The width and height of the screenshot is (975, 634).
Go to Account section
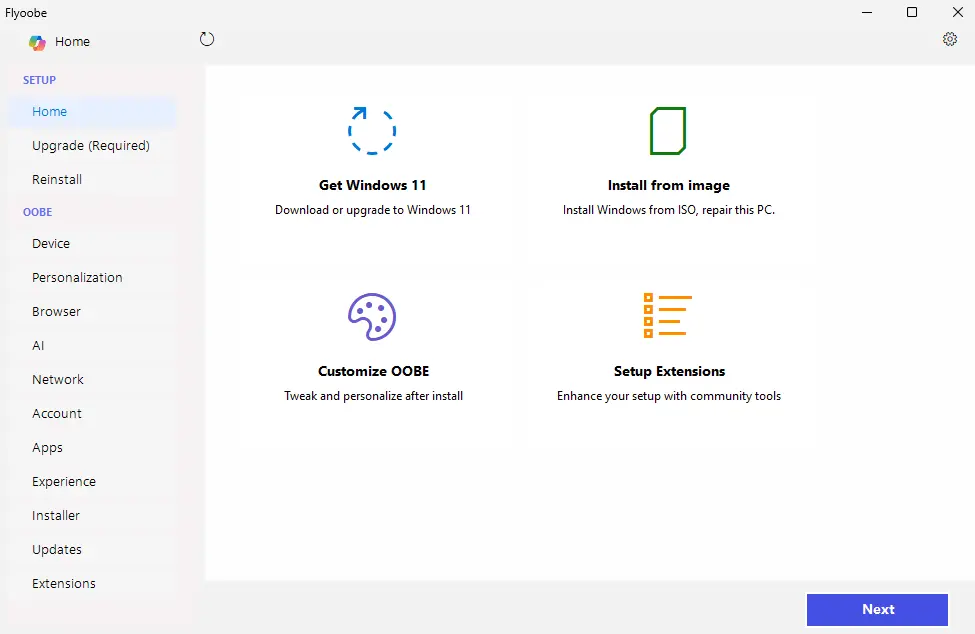[x=92, y=413]
